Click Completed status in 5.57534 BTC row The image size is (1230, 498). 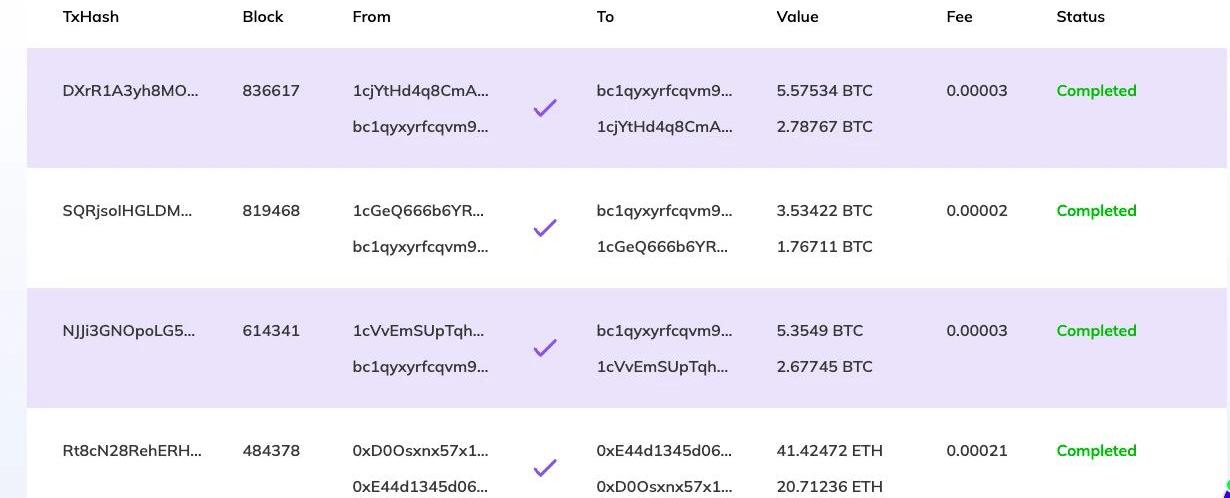[x=1096, y=91]
